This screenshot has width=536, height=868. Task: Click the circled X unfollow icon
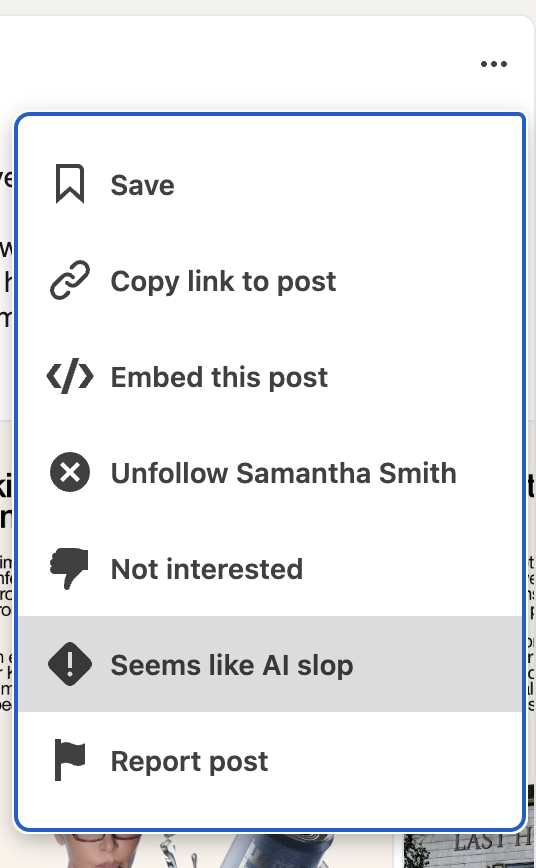point(70,472)
